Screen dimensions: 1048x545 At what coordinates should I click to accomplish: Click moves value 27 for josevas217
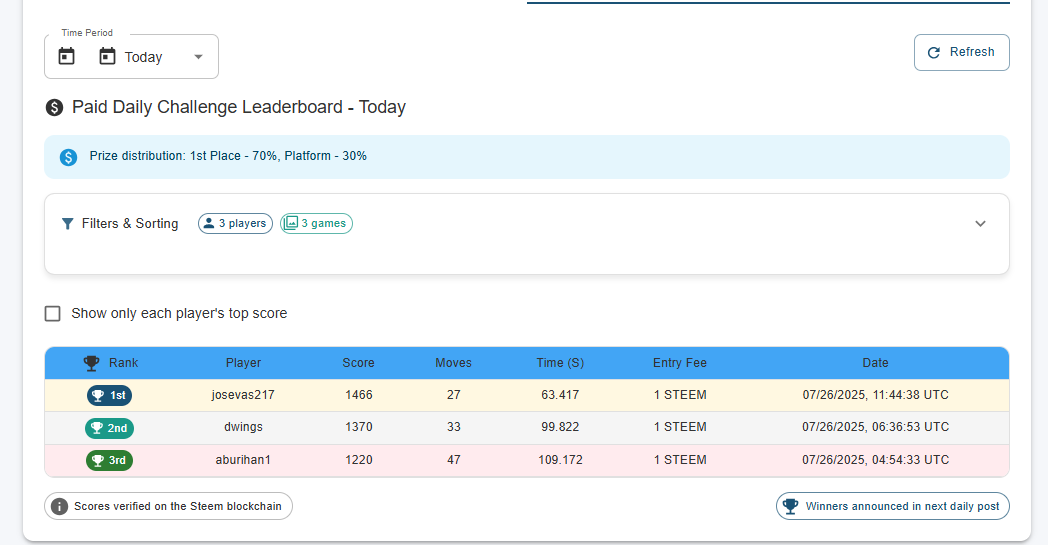click(454, 395)
